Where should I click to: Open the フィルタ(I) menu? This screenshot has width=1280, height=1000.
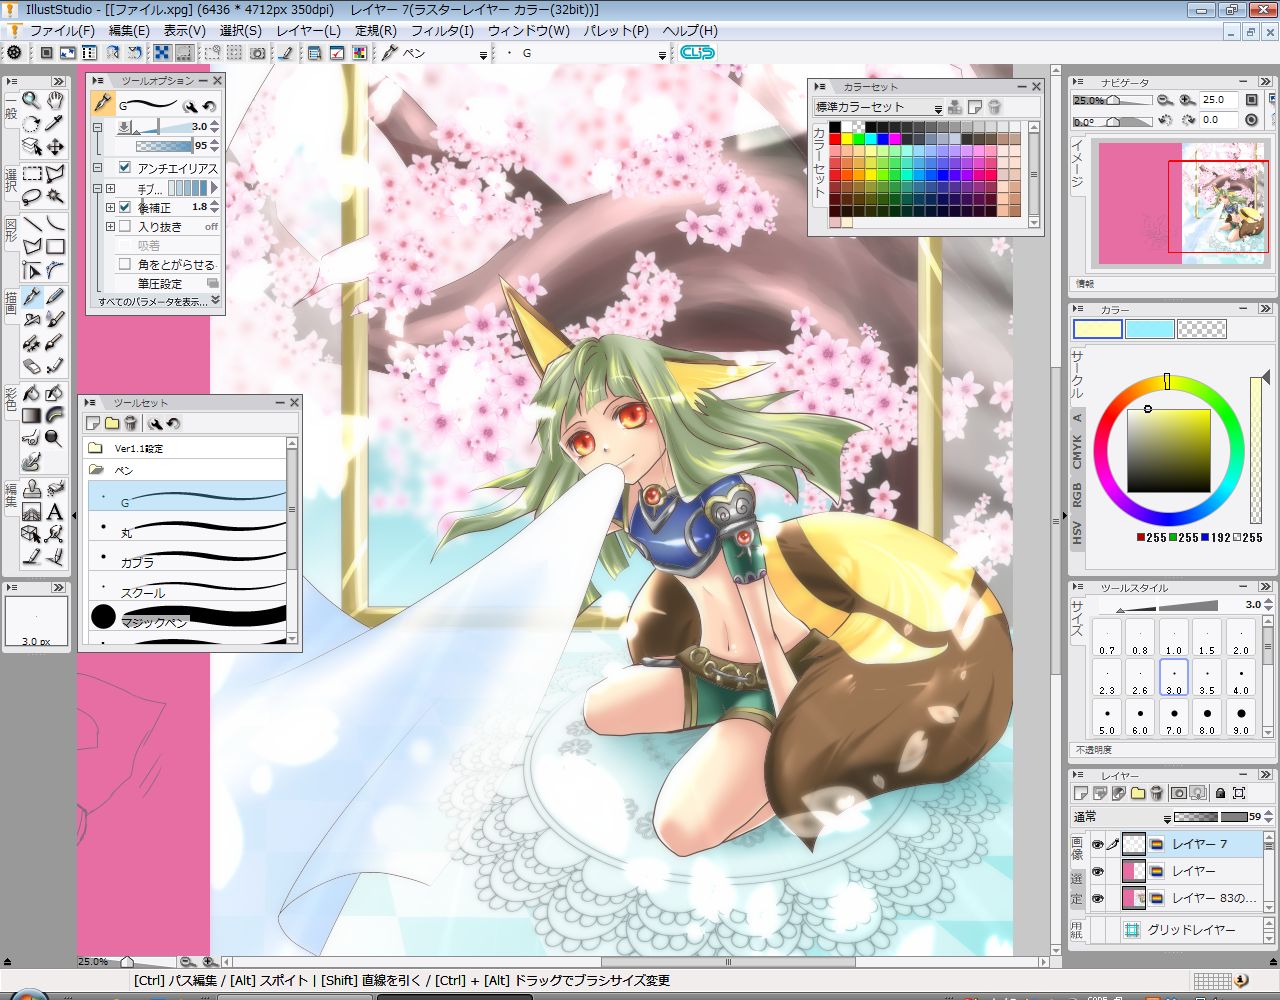click(442, 30)
